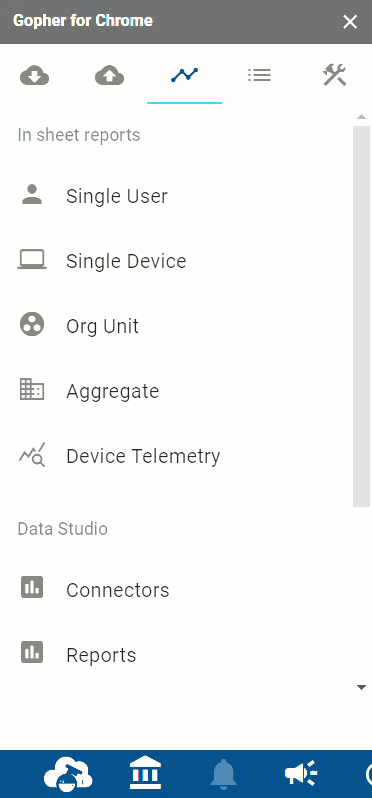
Task: Click the Device Telemetry chart search icon
Action: [x=32, y=454]
